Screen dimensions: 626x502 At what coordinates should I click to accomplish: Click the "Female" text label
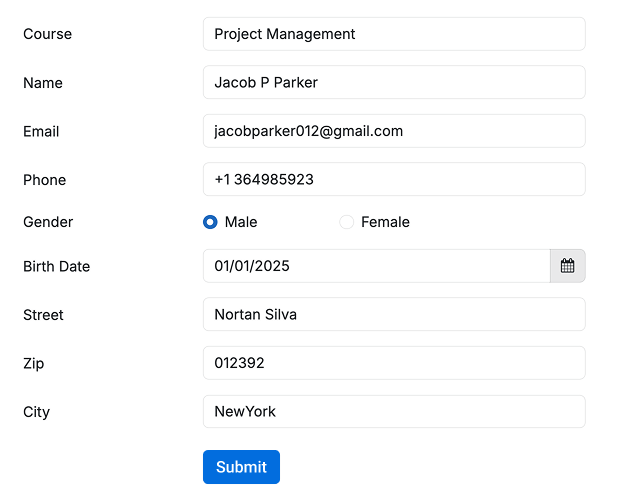pos(385,222)
